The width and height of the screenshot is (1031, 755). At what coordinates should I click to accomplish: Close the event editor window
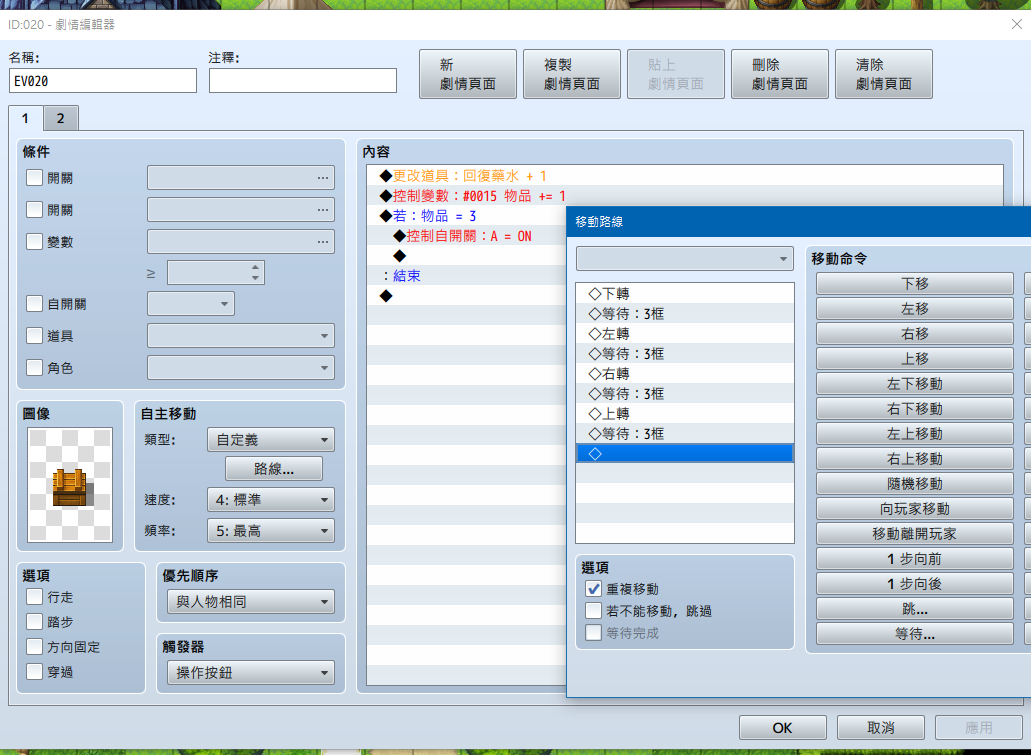[x=1016, y=24]
